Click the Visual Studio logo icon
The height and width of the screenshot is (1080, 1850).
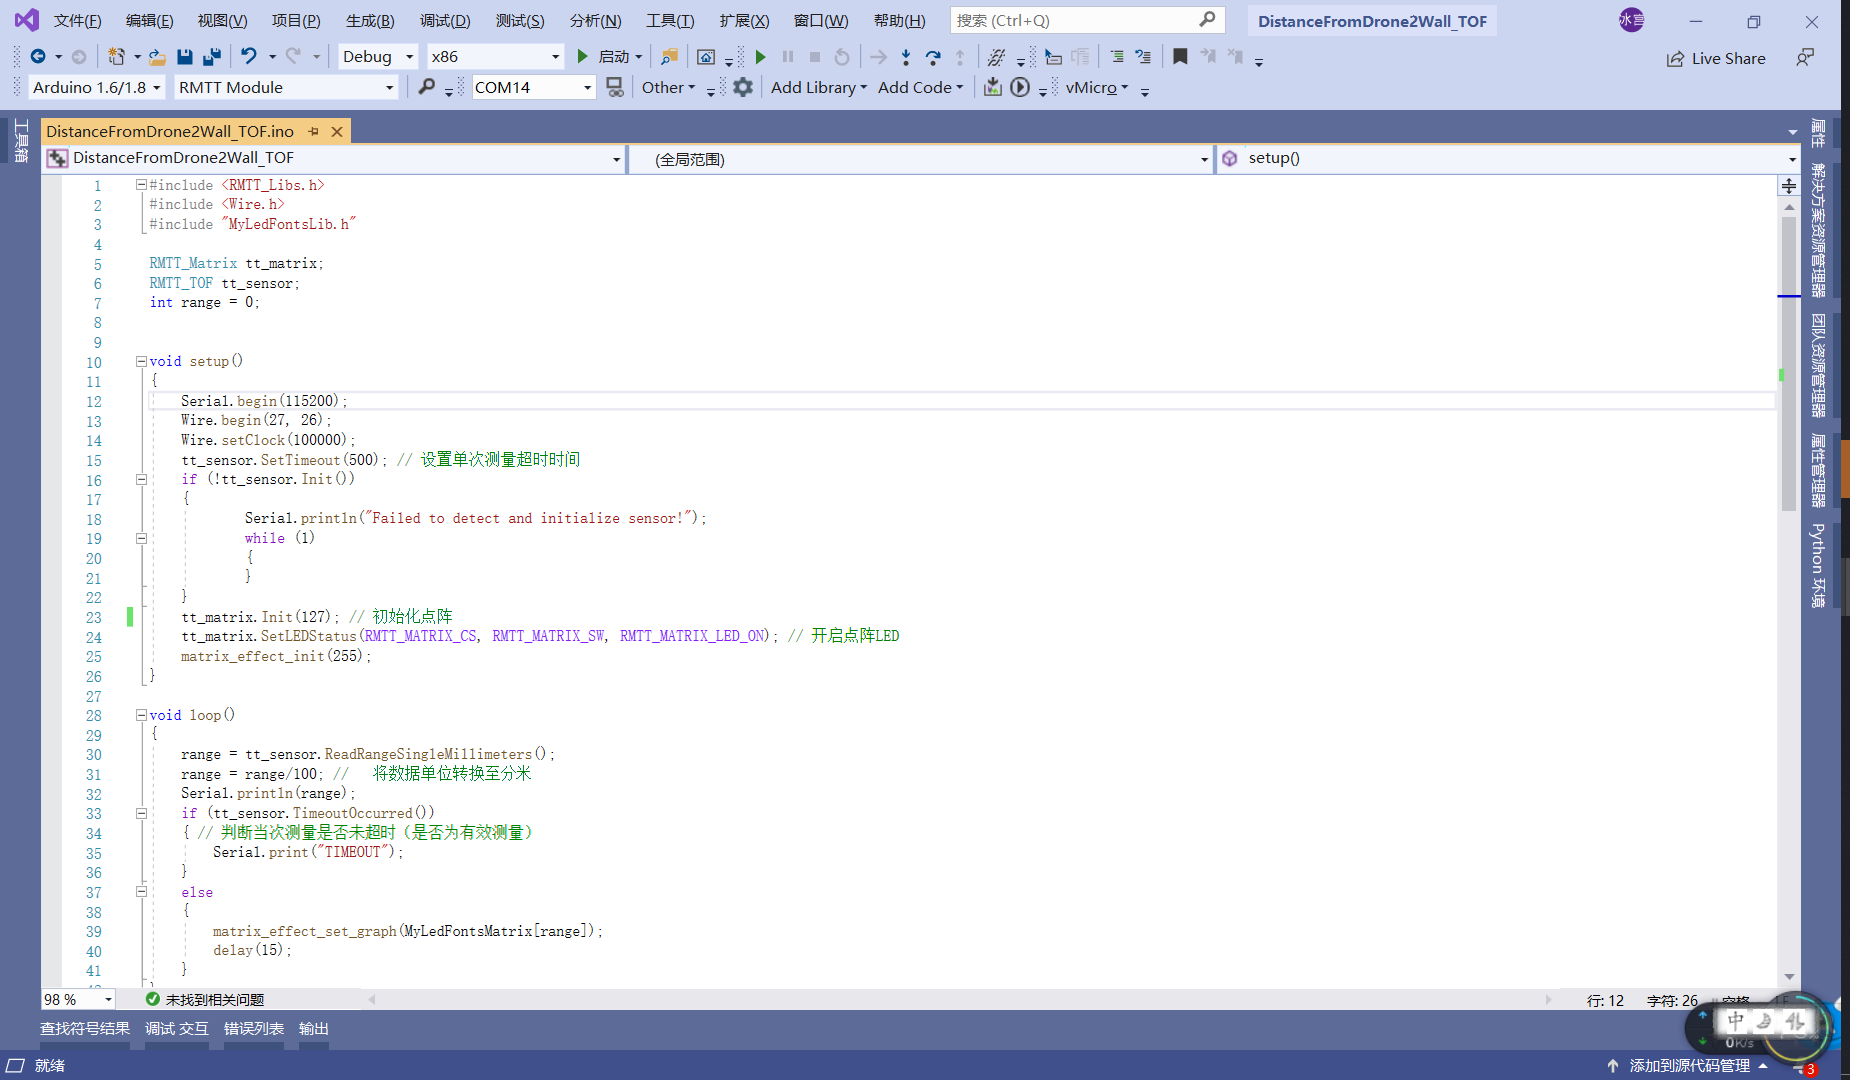tap(26, 20)
